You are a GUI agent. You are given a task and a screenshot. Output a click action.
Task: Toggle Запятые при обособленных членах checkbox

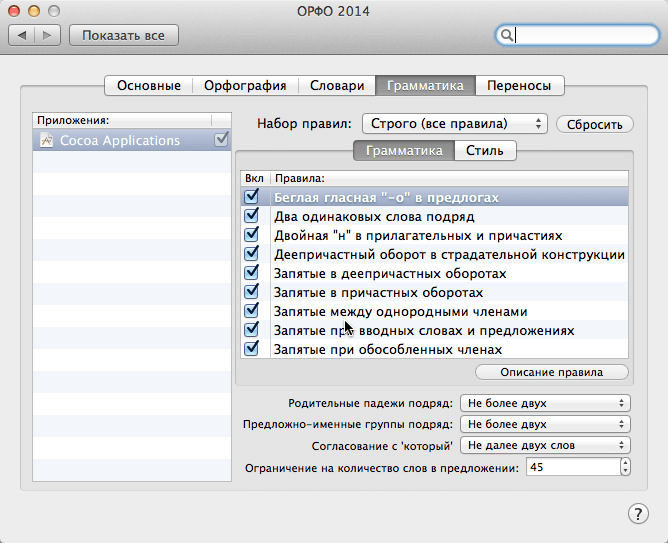(251, 348)
